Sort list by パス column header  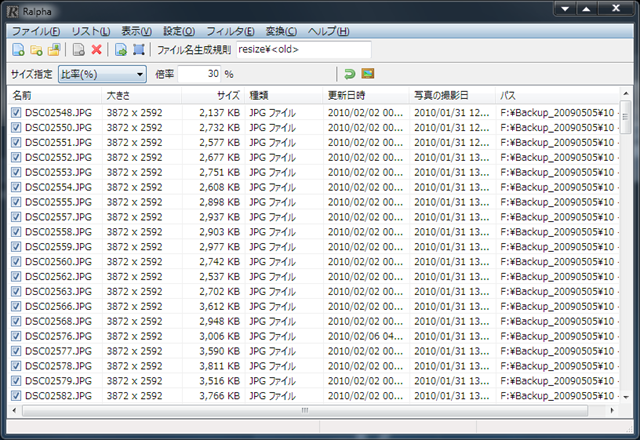(x=558, y=95)
